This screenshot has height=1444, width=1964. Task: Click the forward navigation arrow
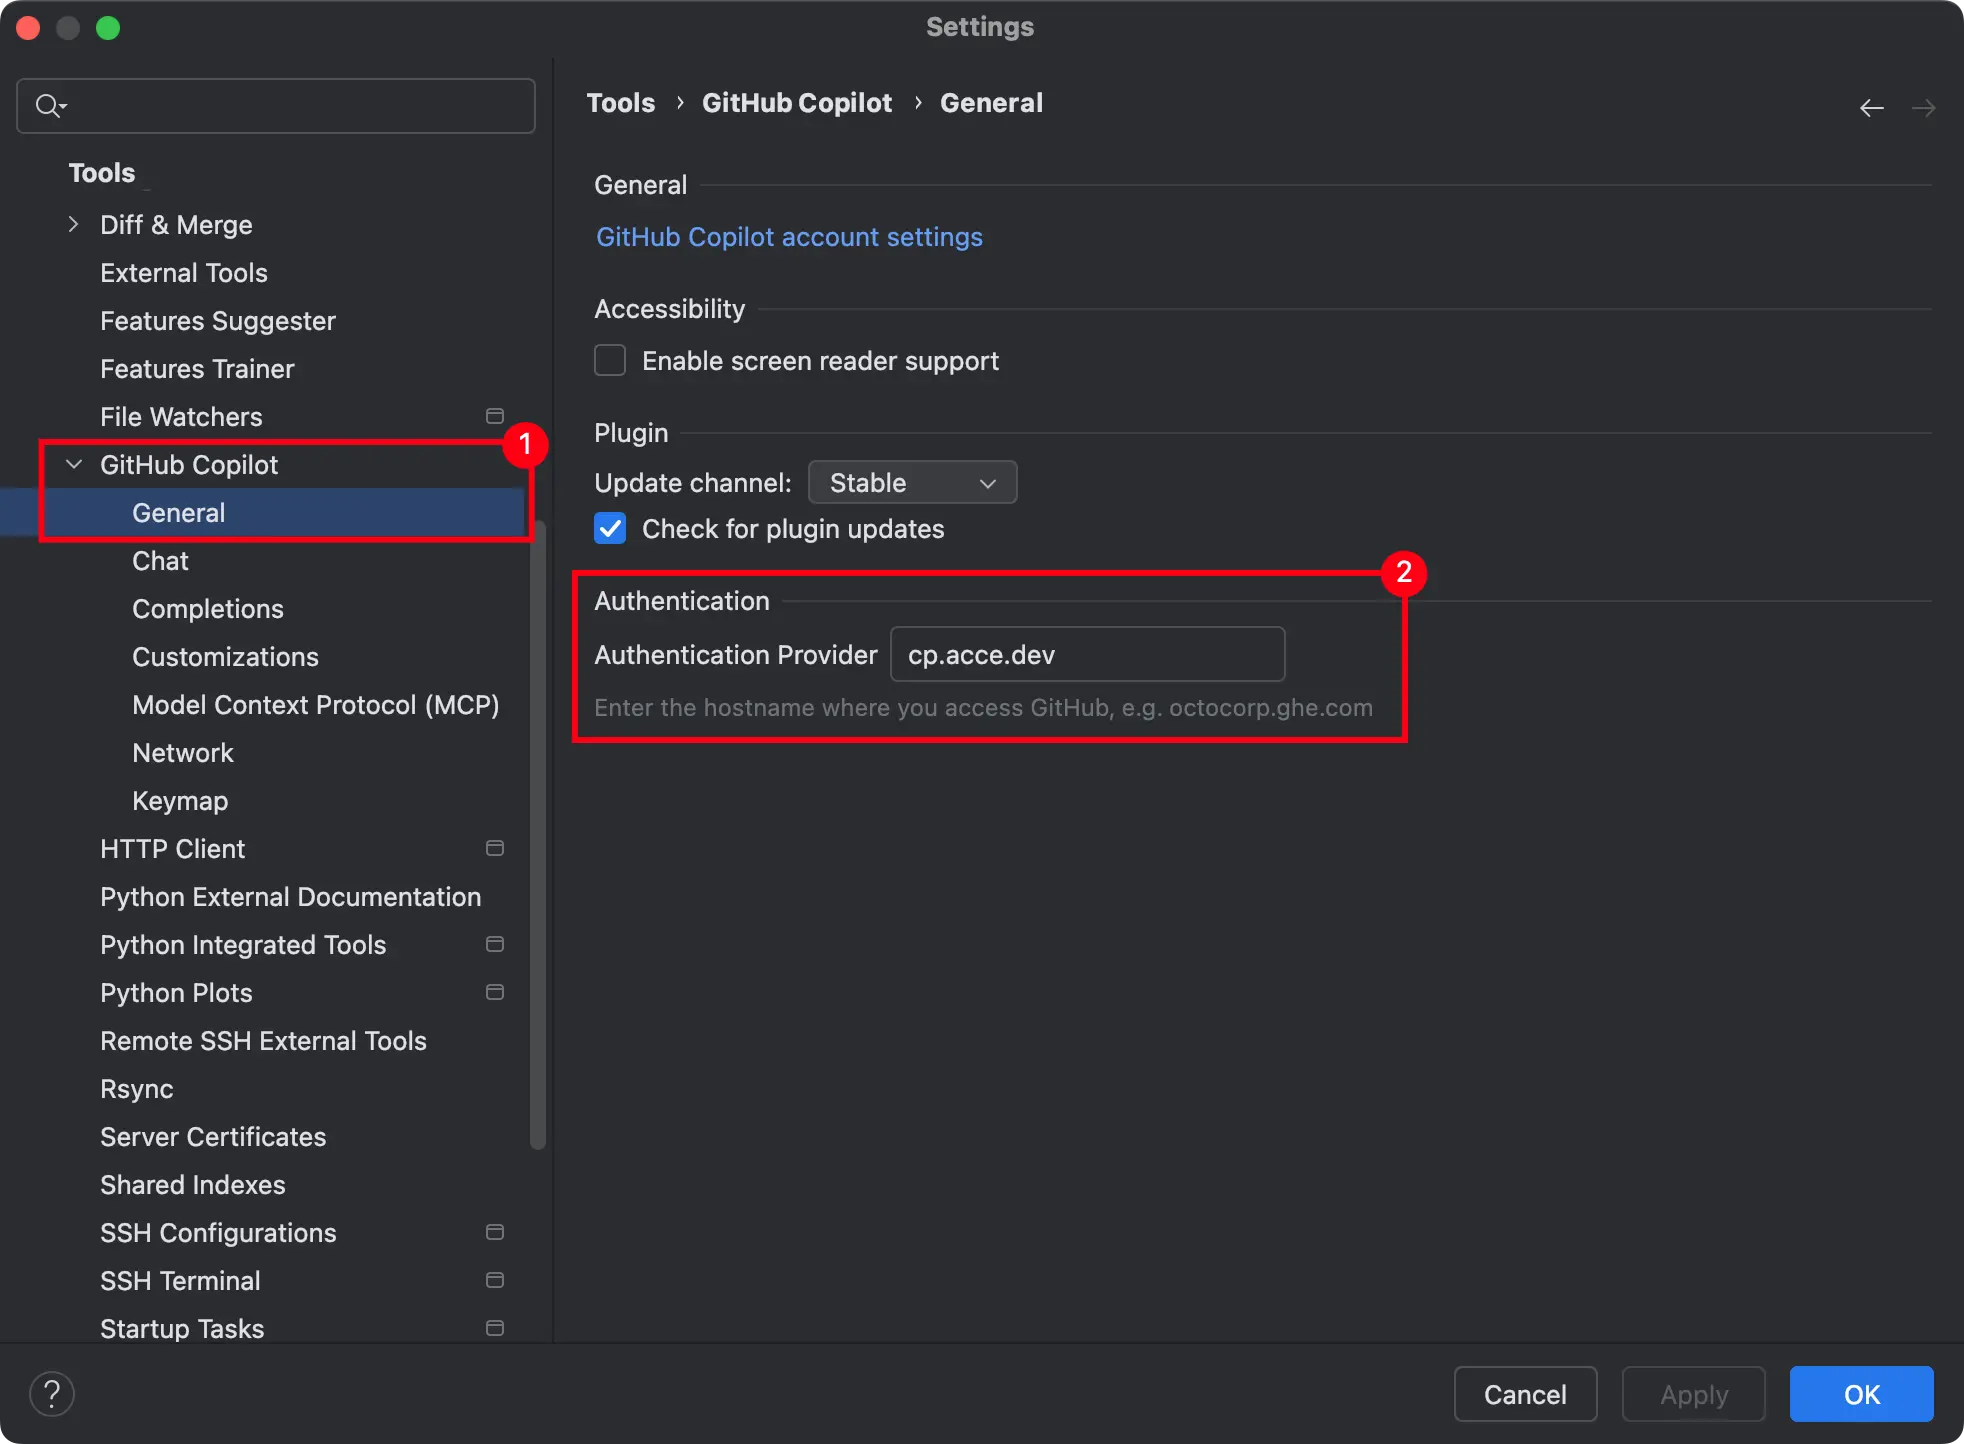click(x=1923, y=108)
